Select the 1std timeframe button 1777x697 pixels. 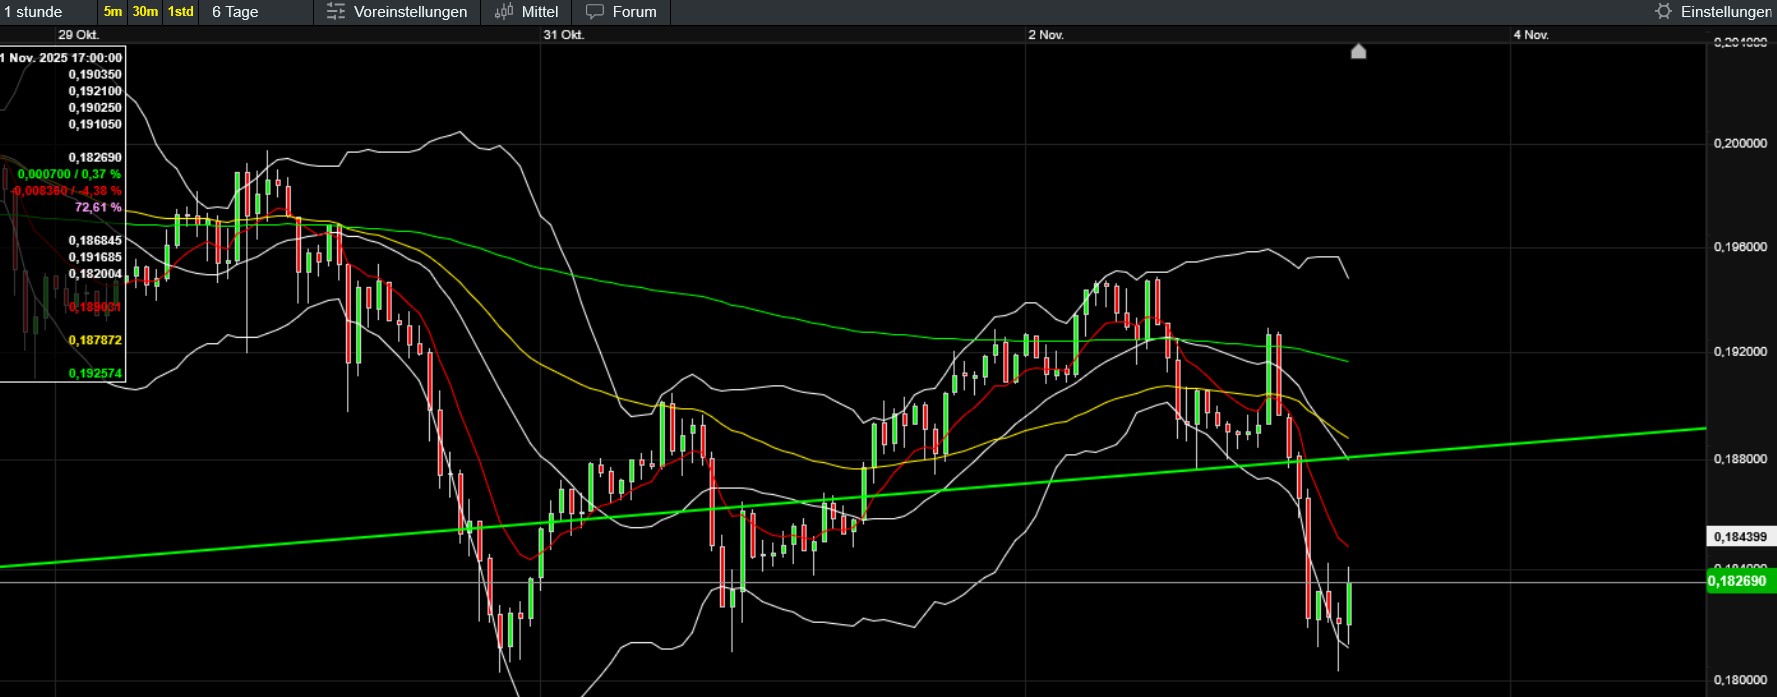(x=181, y=12)
